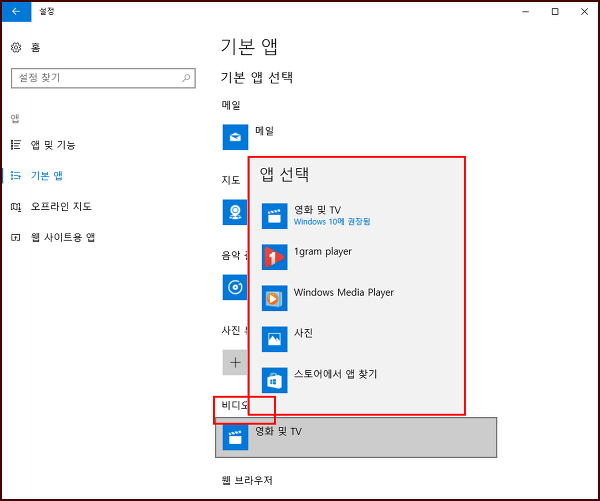Click the Maps app icon
The height and width of the screenshot is (501, 600).
click(x=235, y=212)
